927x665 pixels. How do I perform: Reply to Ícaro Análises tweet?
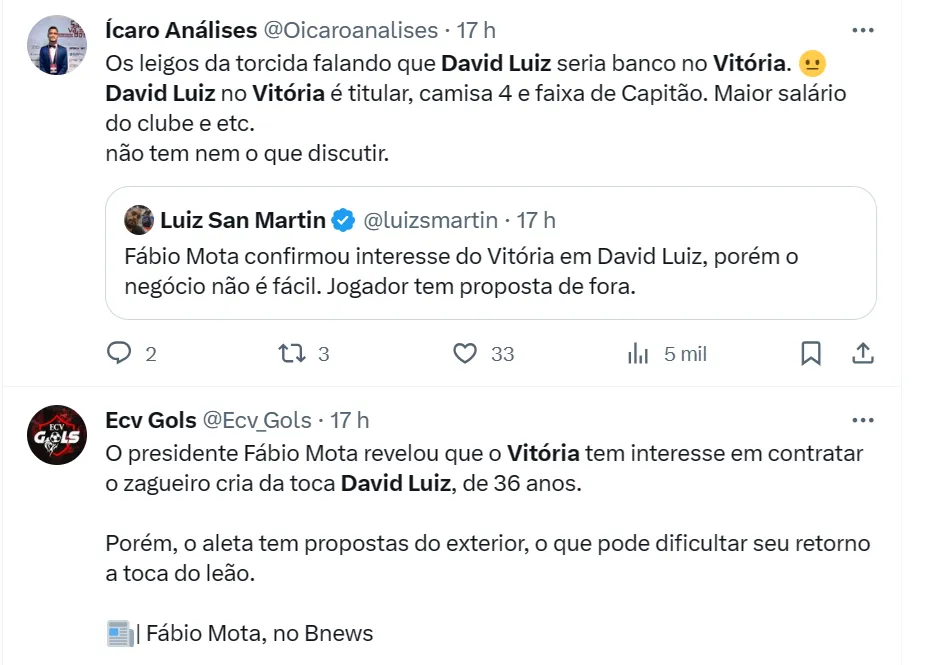tap(120, 353)
